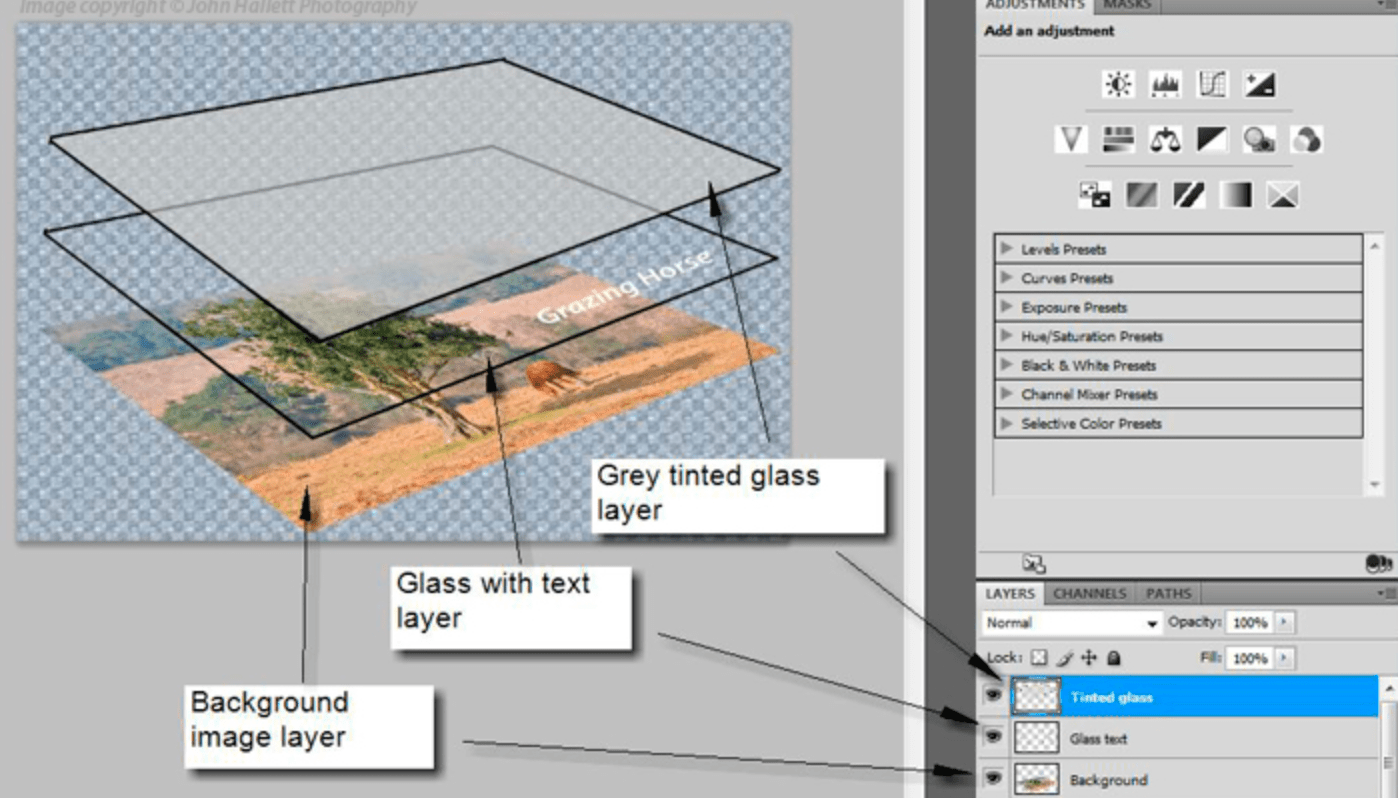The height and width of the screenshot is (798, 1398).
Task: Hide the Glass text layer
Action: click(993, 737)
